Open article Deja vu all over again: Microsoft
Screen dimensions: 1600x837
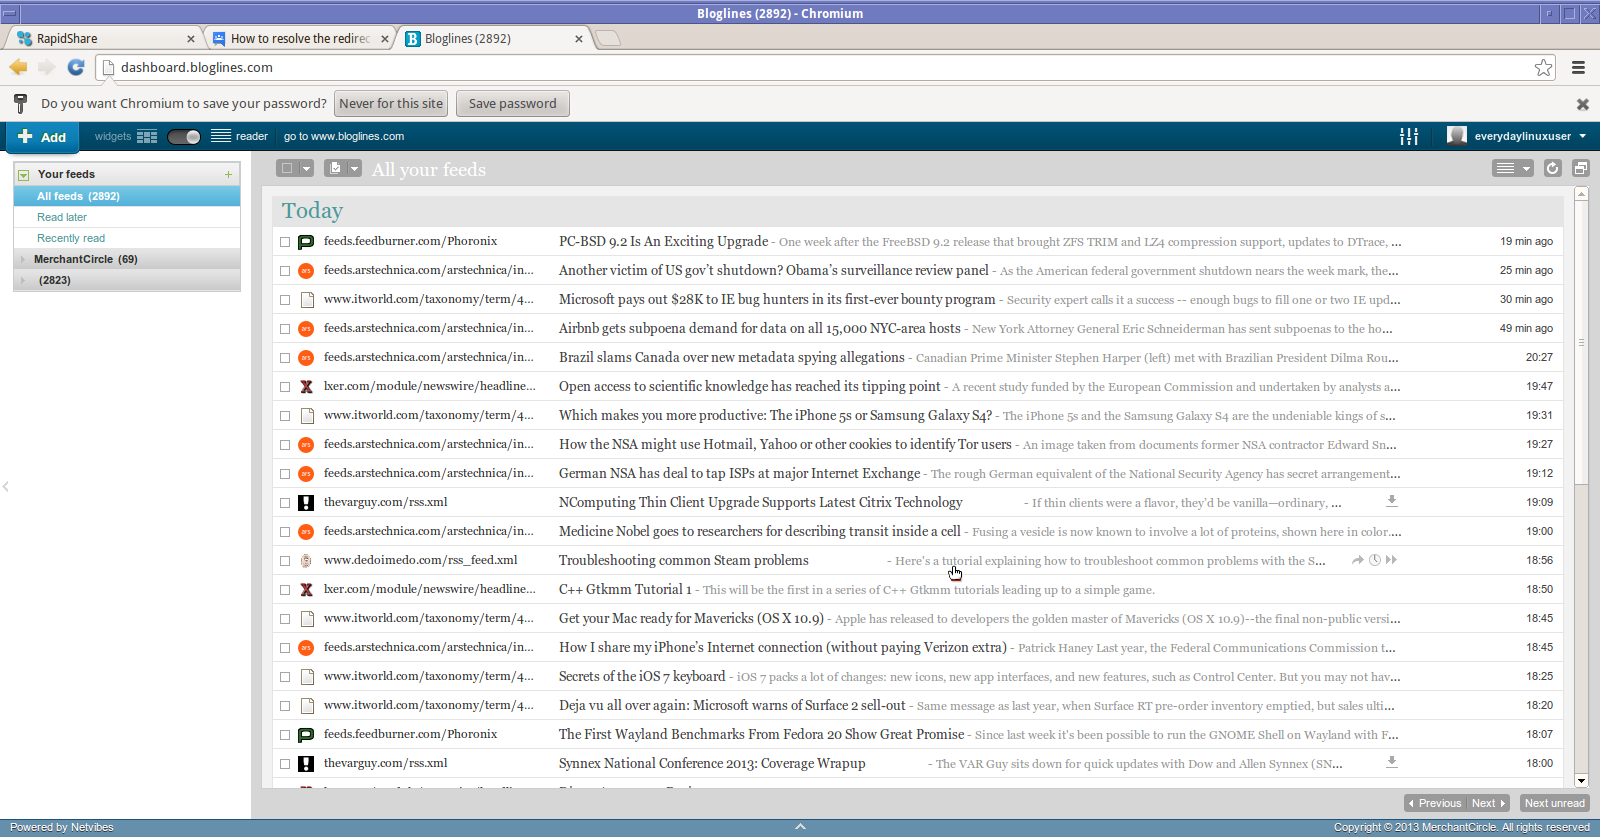click(732, 706)
